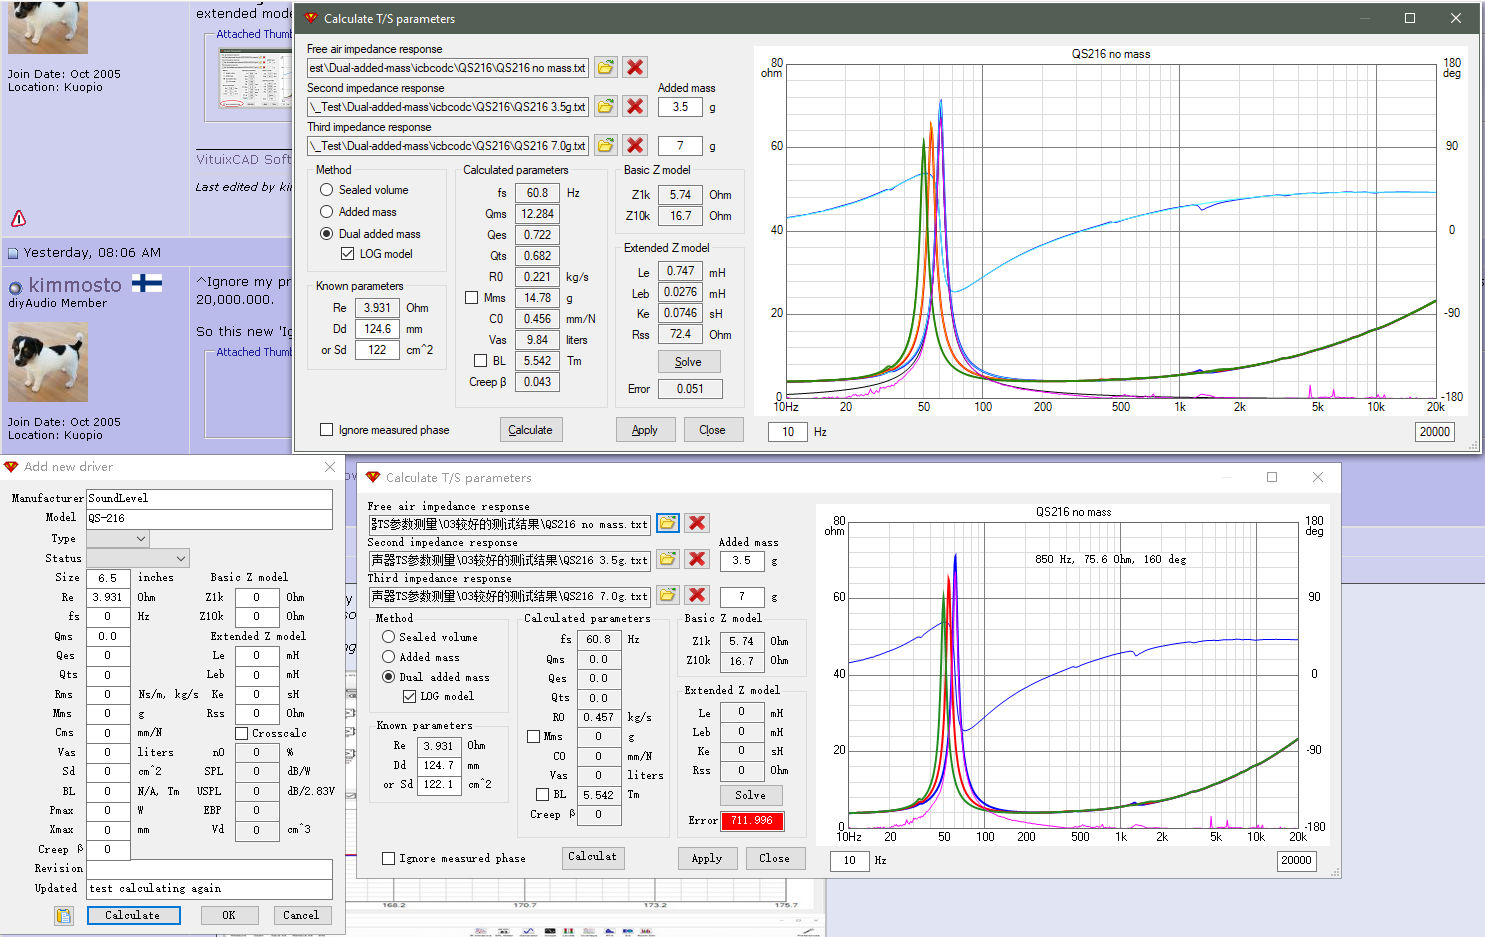Browse third impedance file in lower window
This screenshot has height=937, width=1485.
667,595
